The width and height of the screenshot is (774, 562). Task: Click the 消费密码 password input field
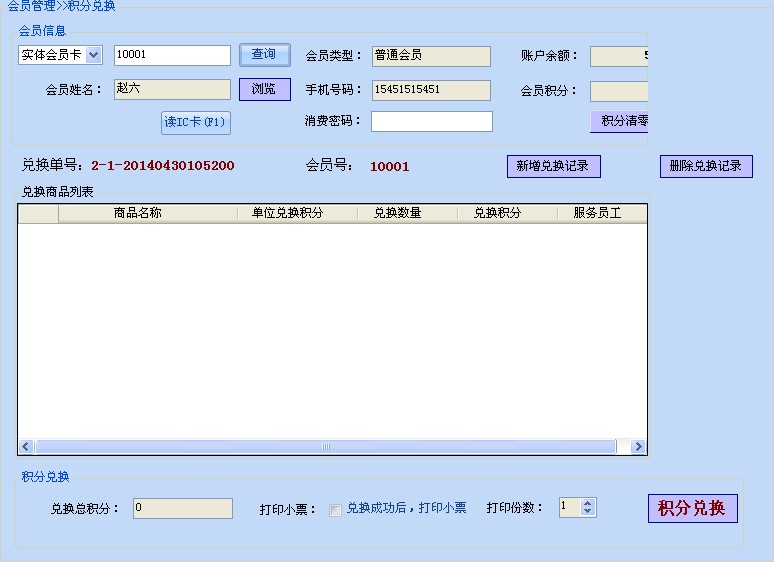pyautogui.click(x=431, y=121)
